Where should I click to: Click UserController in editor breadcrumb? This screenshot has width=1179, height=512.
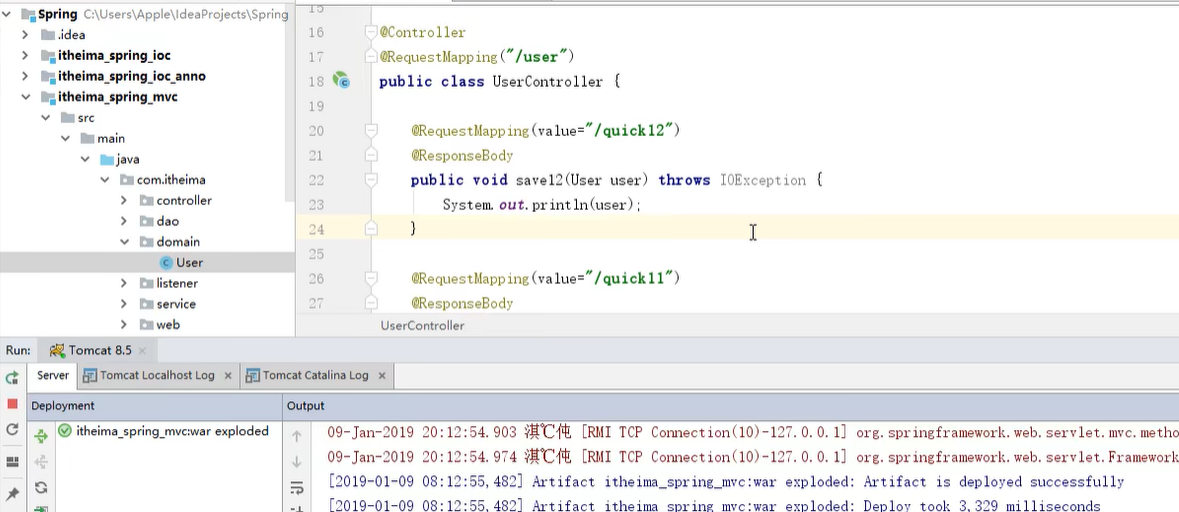point(423,326)
